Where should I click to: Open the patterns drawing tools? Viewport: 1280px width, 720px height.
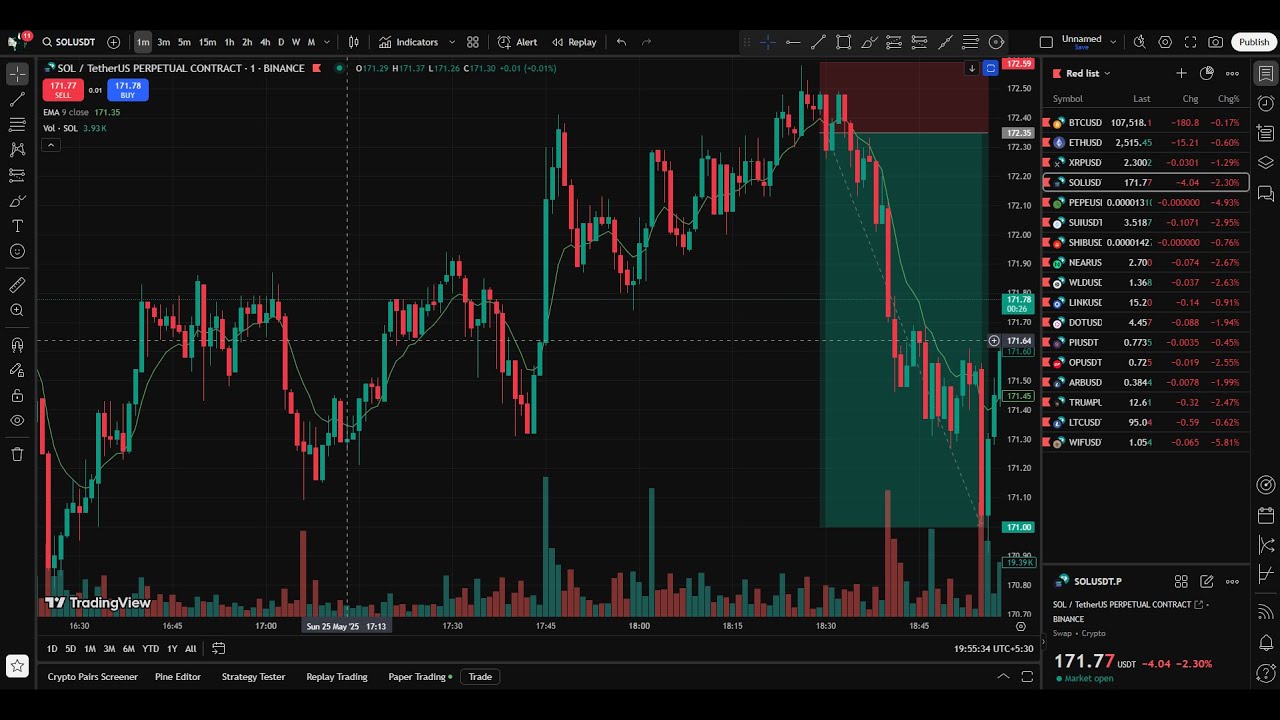[x=17, y=149]
